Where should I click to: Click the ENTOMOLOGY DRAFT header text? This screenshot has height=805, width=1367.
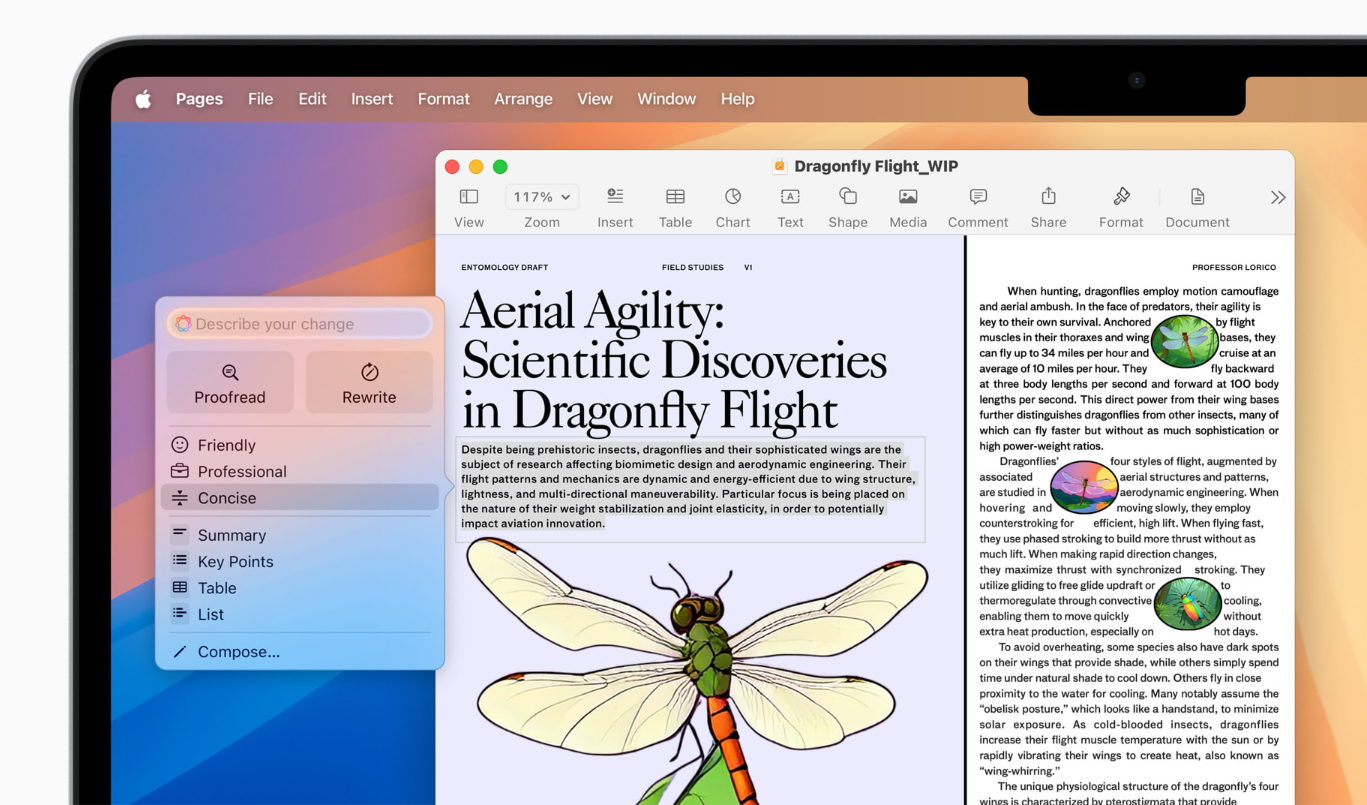(504, 268)
